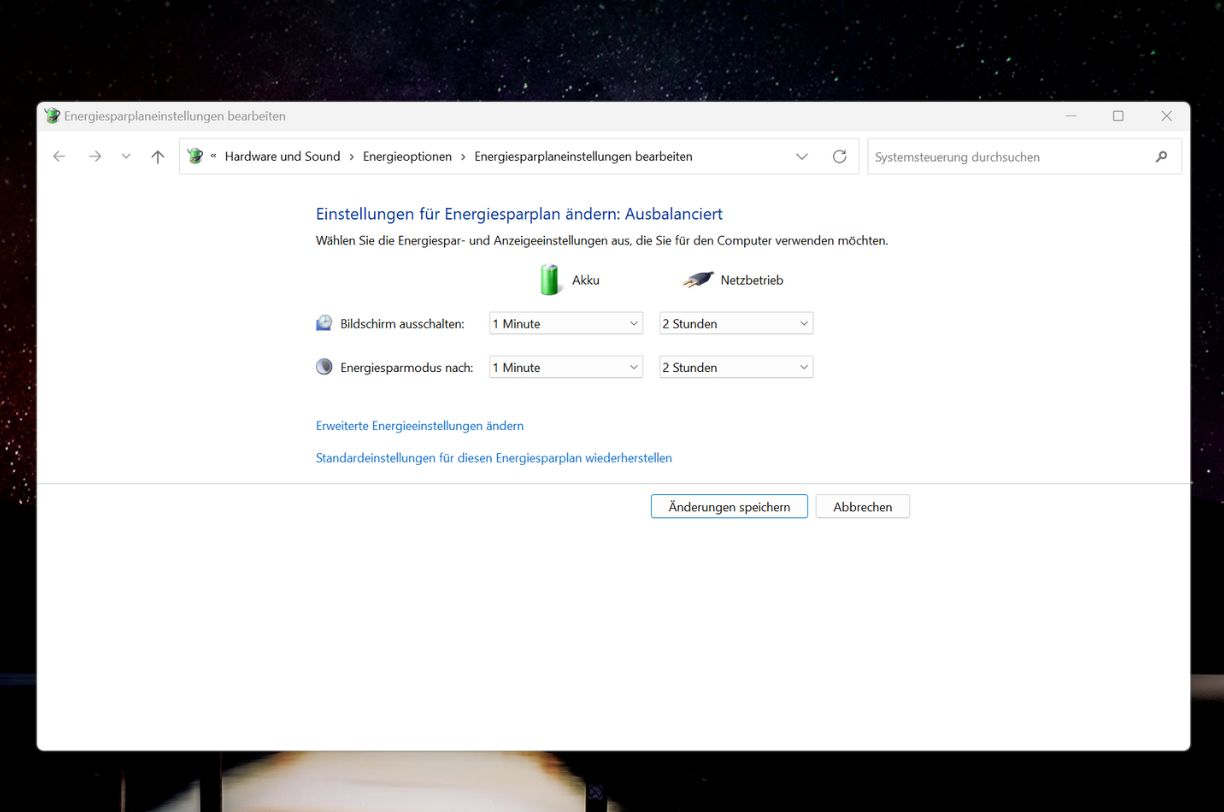Click the green Akku battery icon
The height and width of the screenshot is (812, 1224).
(x=550, y=280)
